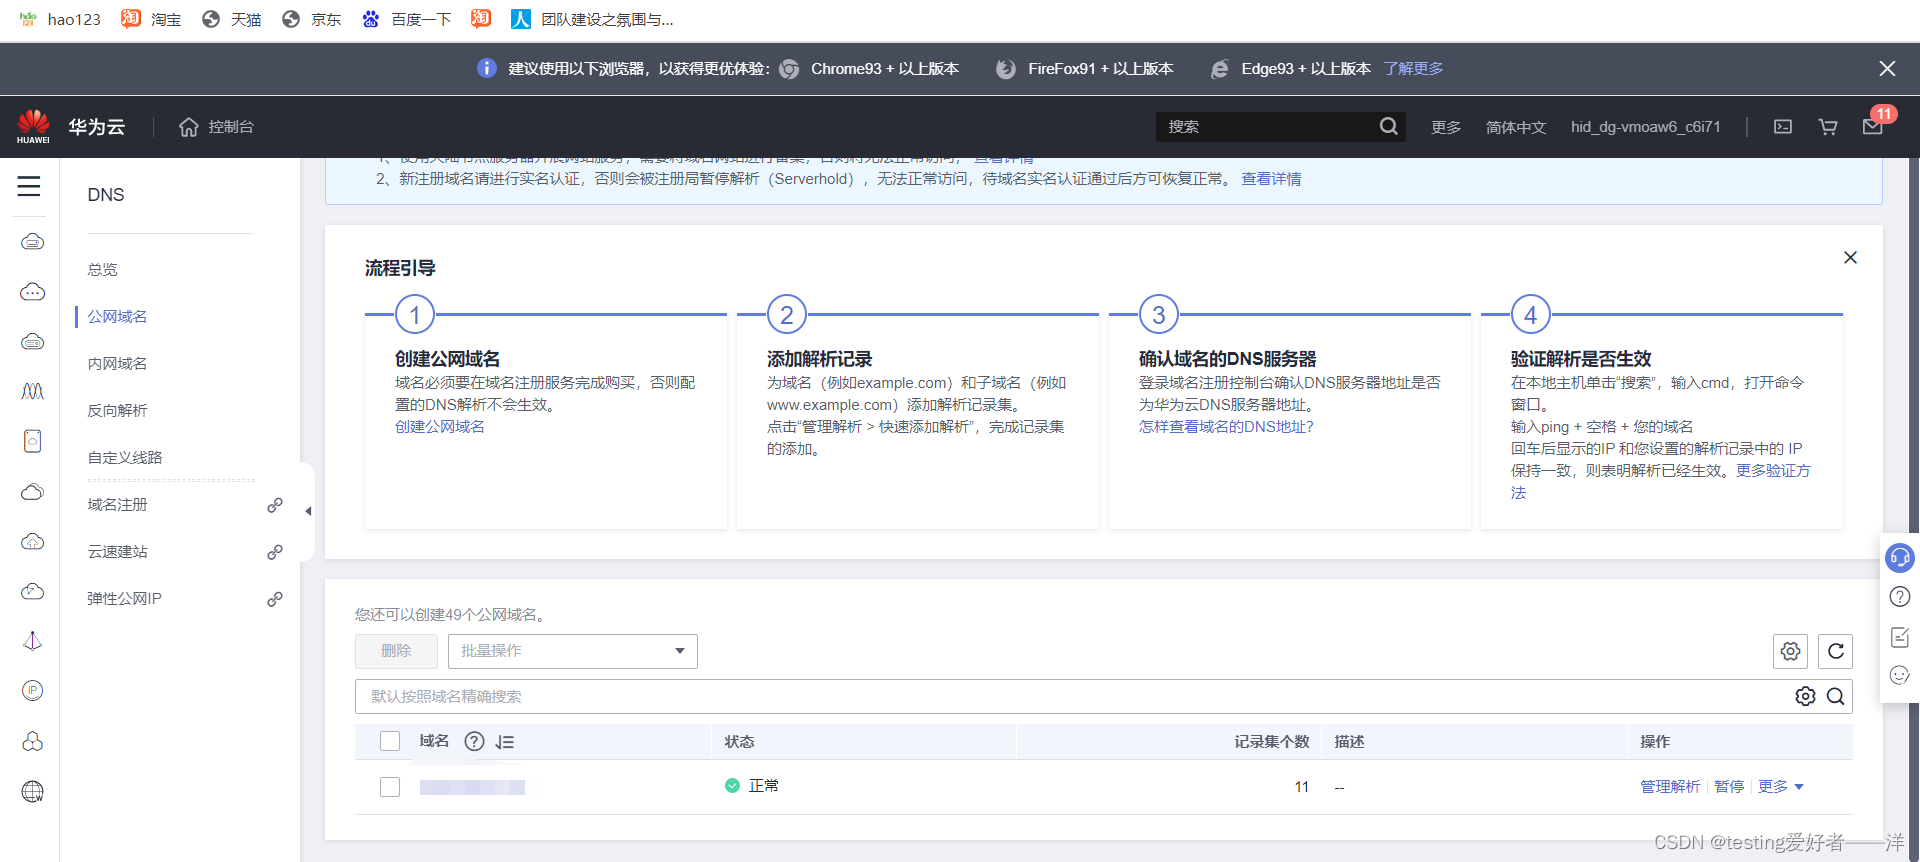Select 反向解析 in the DNS menu
Image resolution: width=1920 pixels, height=862 pixels.
click(117, 410)
